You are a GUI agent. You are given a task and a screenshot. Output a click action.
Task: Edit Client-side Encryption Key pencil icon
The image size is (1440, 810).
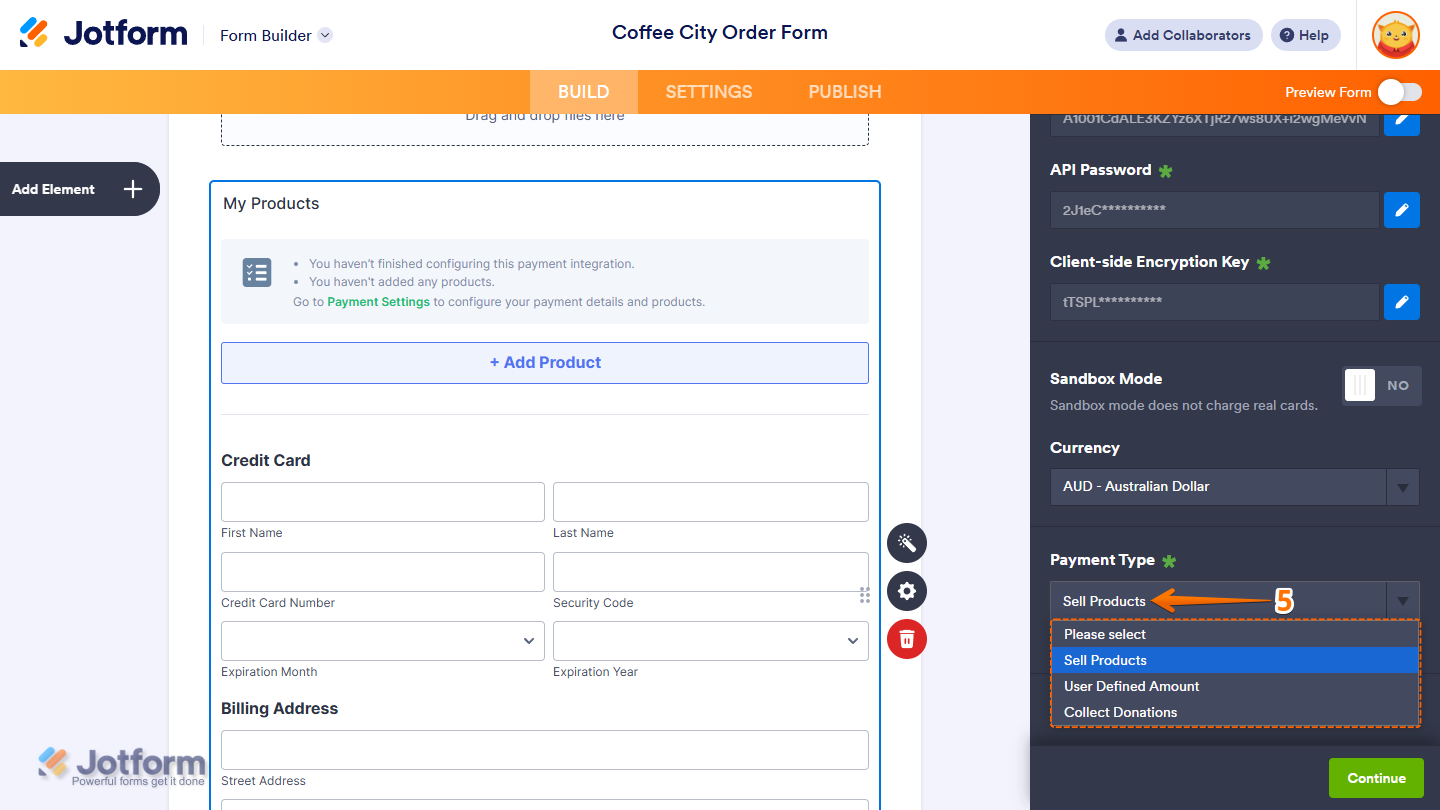pyautogui.click(x=1401, y=302)
